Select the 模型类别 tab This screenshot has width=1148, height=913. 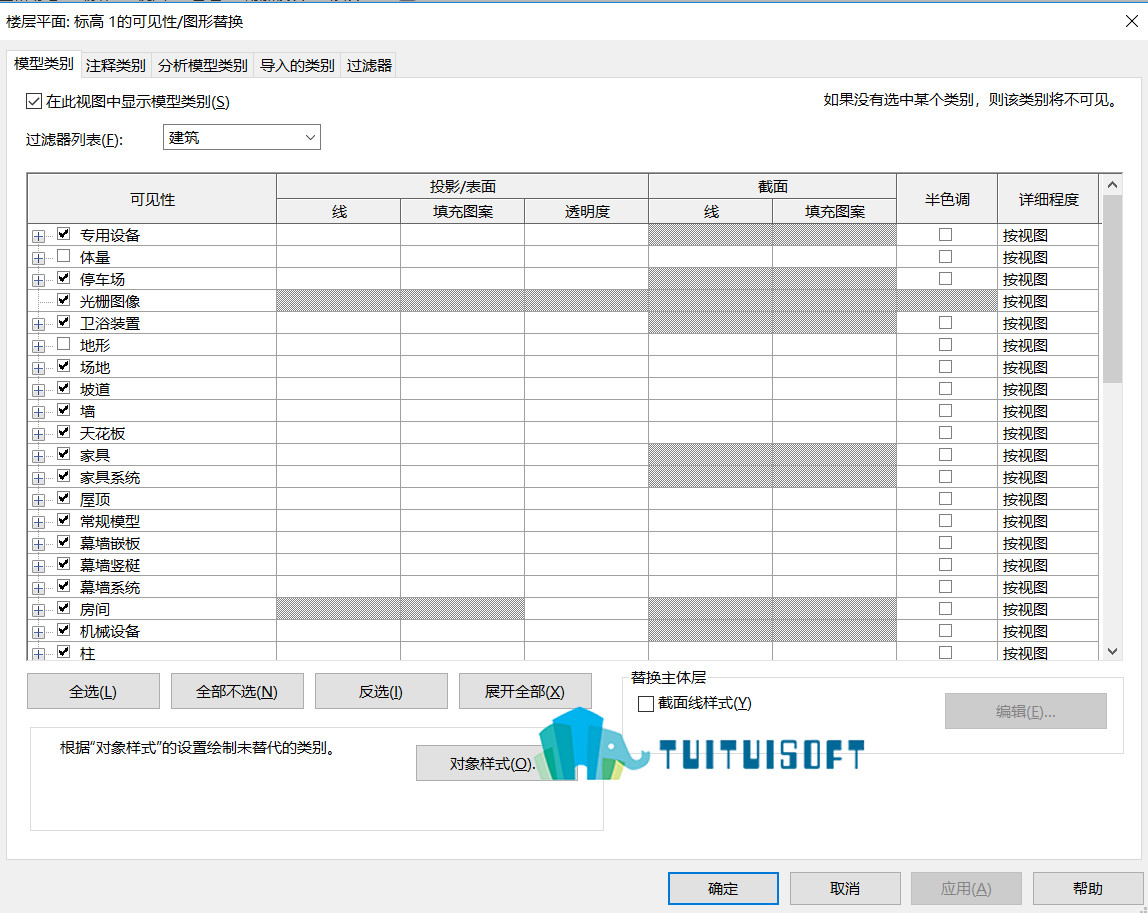point(43,64)
